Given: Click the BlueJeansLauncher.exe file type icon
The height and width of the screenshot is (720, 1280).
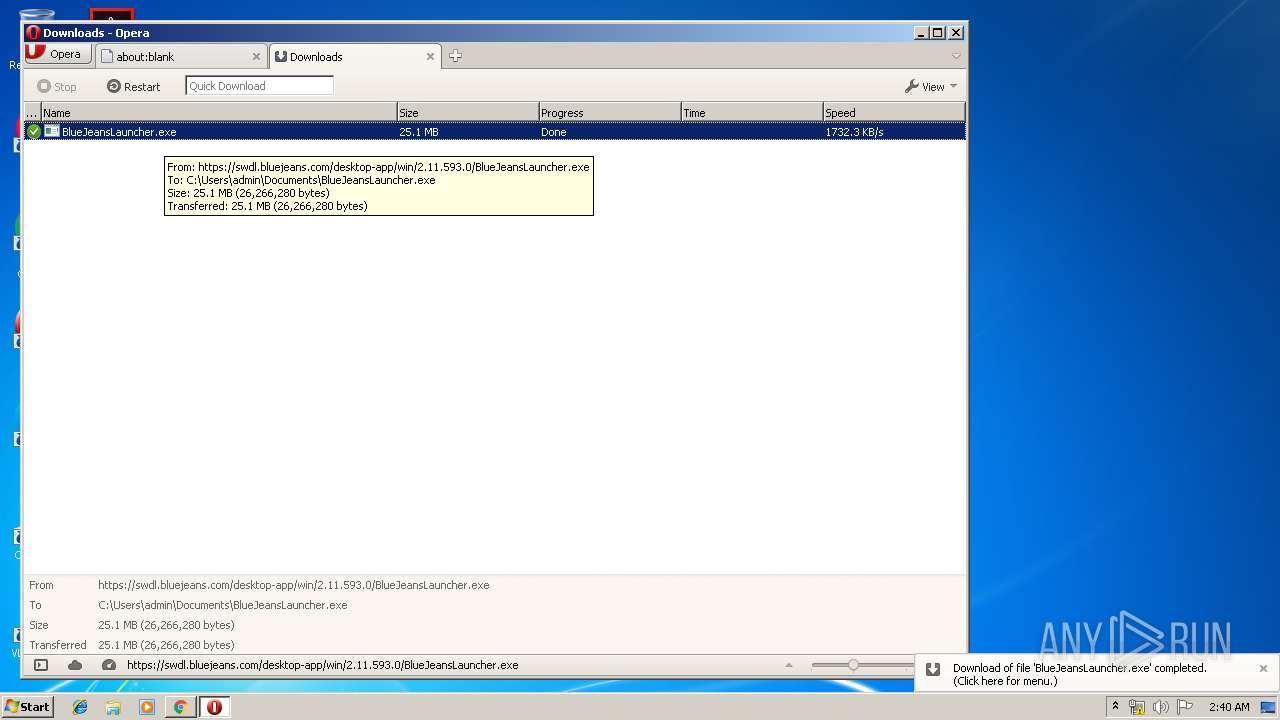Looking at the screenshot, I should pyautogui.click(x=51, y=131).
